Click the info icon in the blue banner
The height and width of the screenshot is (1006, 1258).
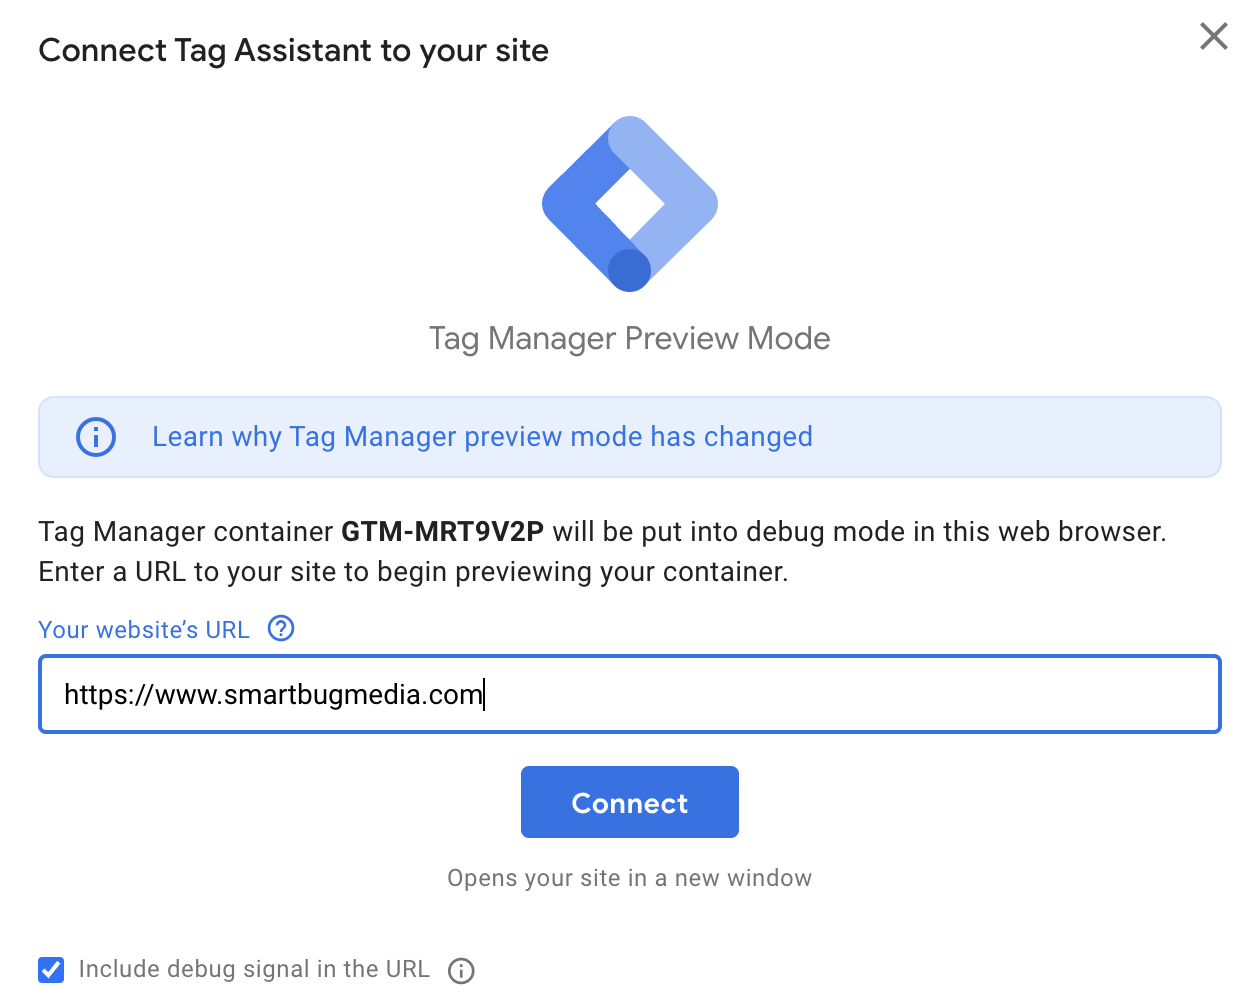(x=96, y=437)
